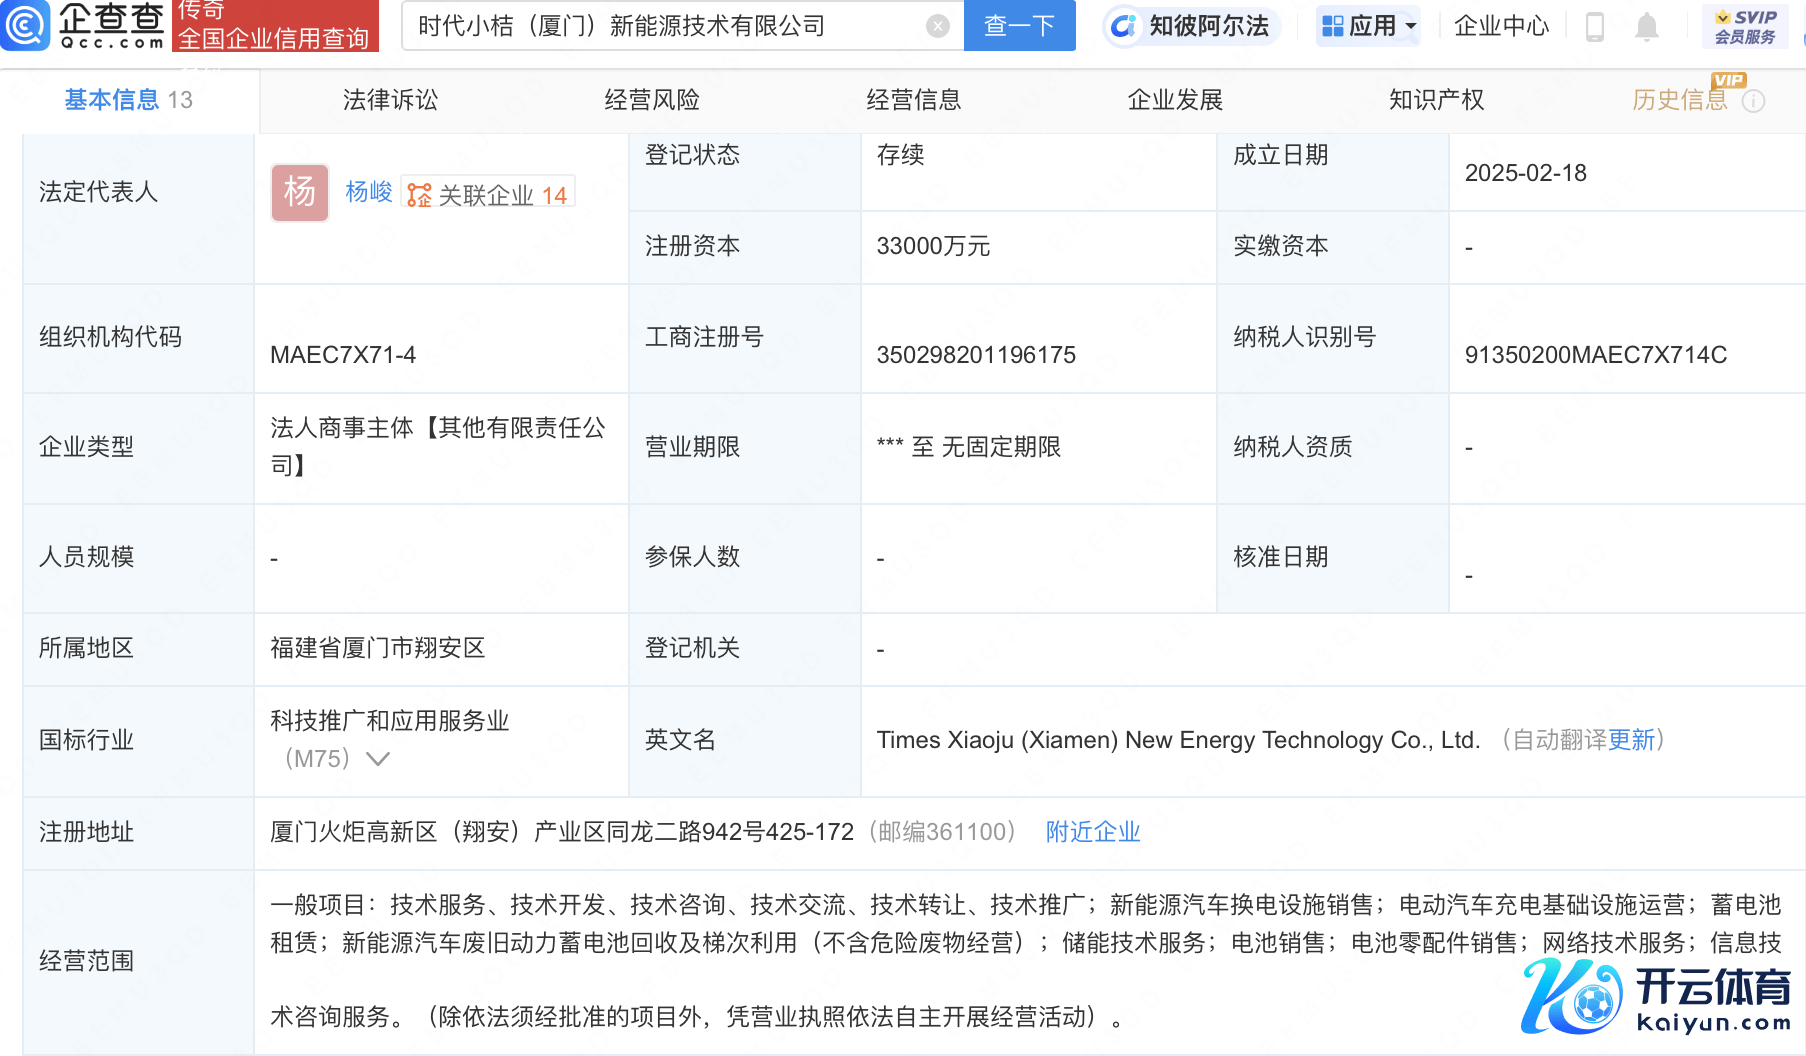Click the company name search input field

[665, 26]
